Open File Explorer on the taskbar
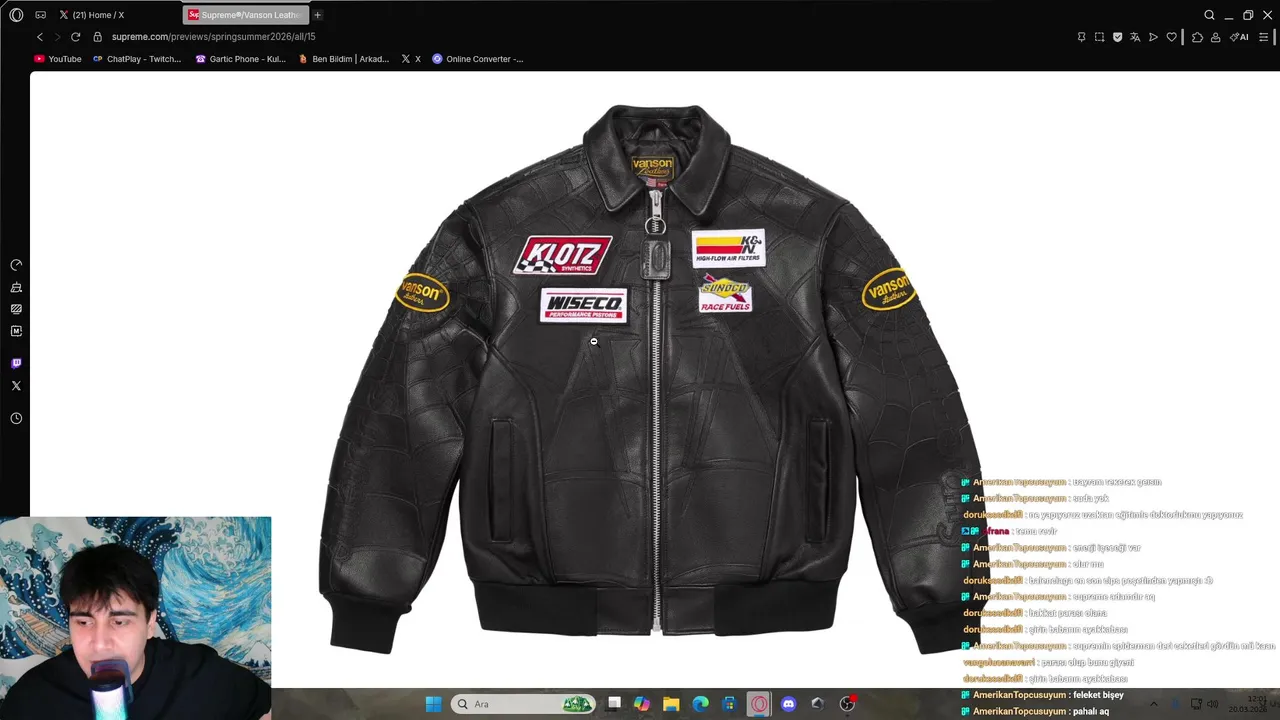Viewport: 1280px width, 720px height. (x=671, y=704)
